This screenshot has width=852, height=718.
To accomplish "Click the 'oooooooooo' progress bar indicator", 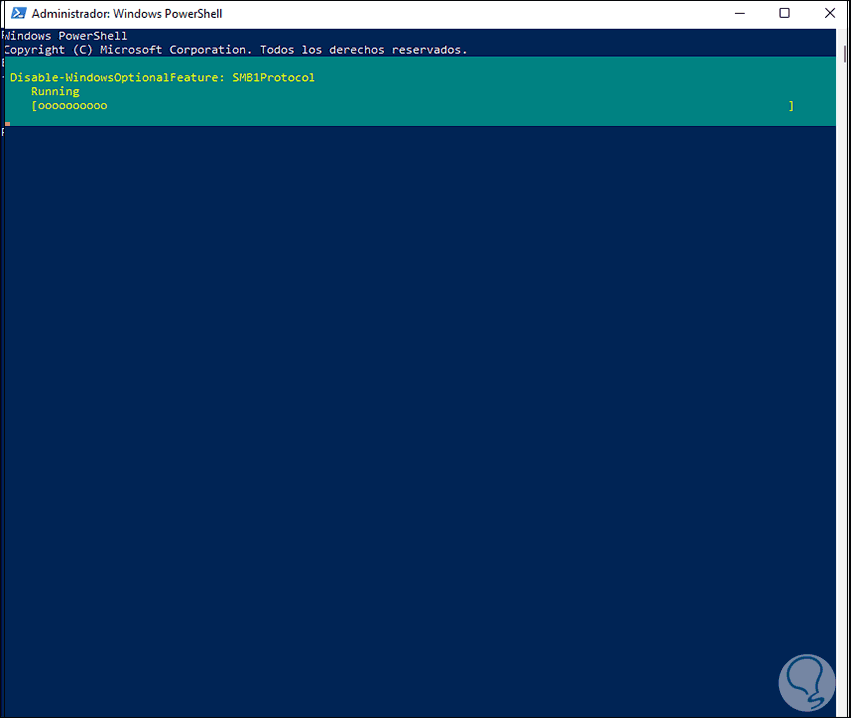I will coord(72,105).
